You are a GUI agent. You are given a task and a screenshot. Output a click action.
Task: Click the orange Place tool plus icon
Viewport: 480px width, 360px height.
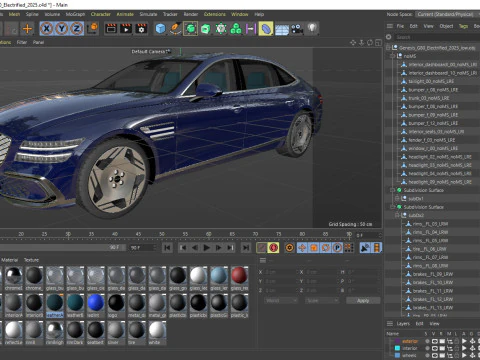[27, 29]
